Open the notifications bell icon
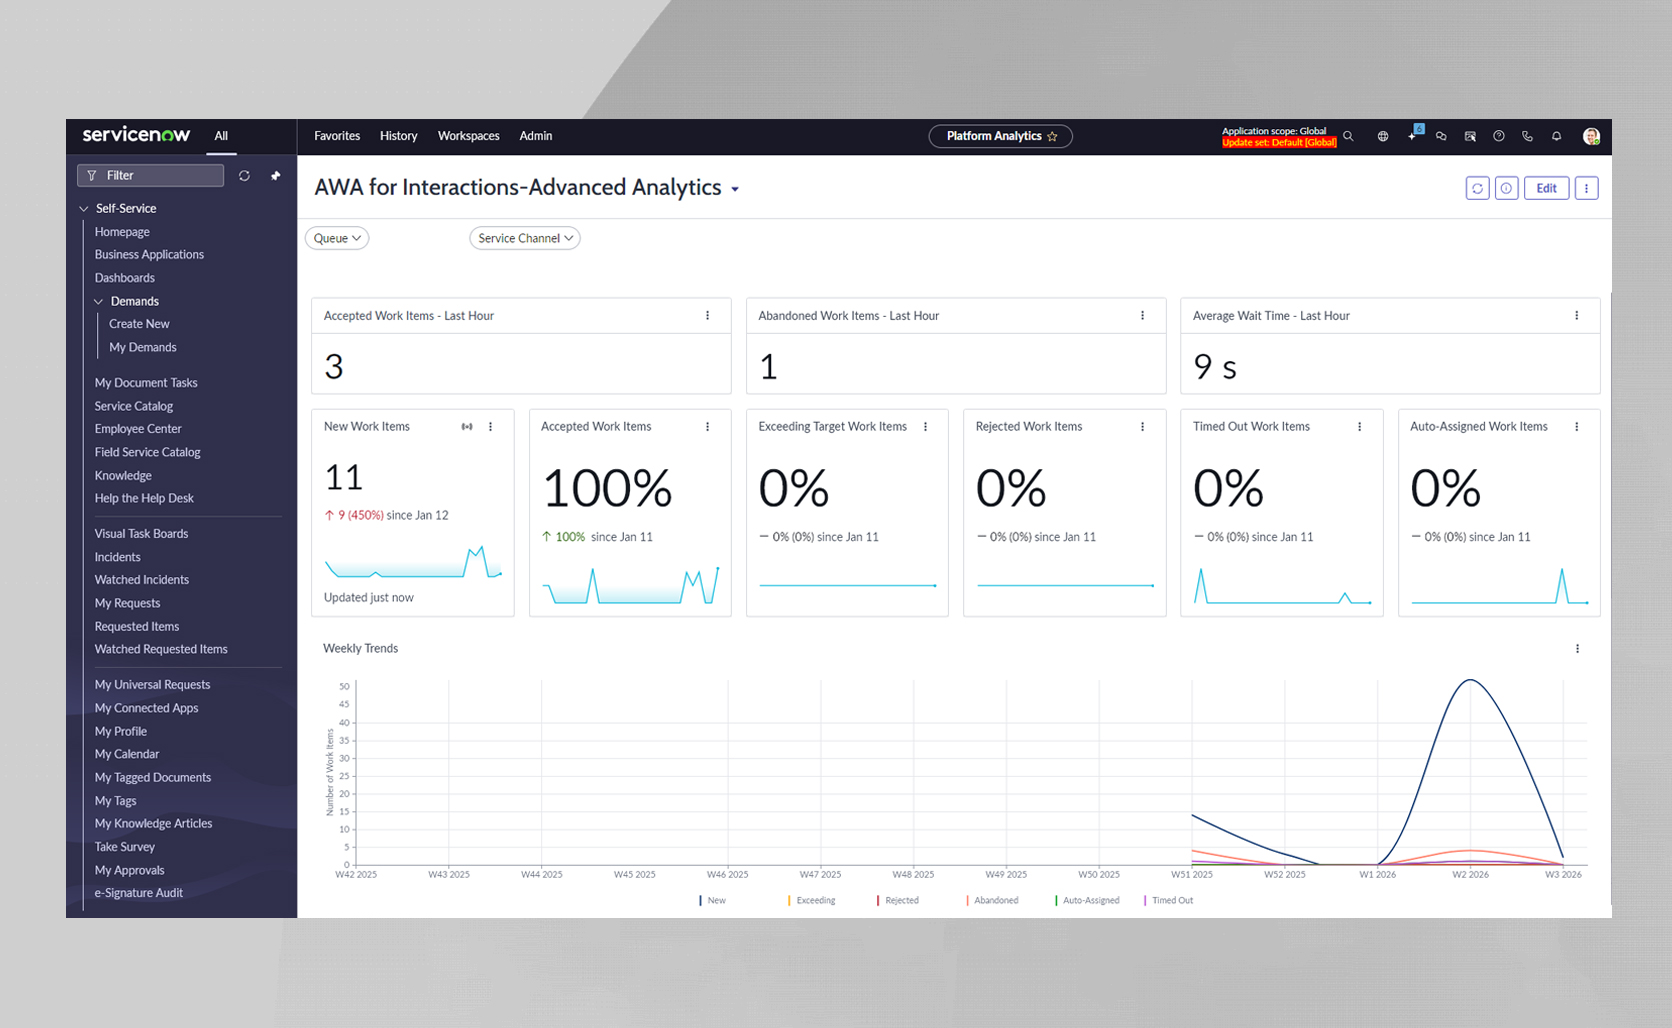The image size is (1672, 1028). (1556, 136)
